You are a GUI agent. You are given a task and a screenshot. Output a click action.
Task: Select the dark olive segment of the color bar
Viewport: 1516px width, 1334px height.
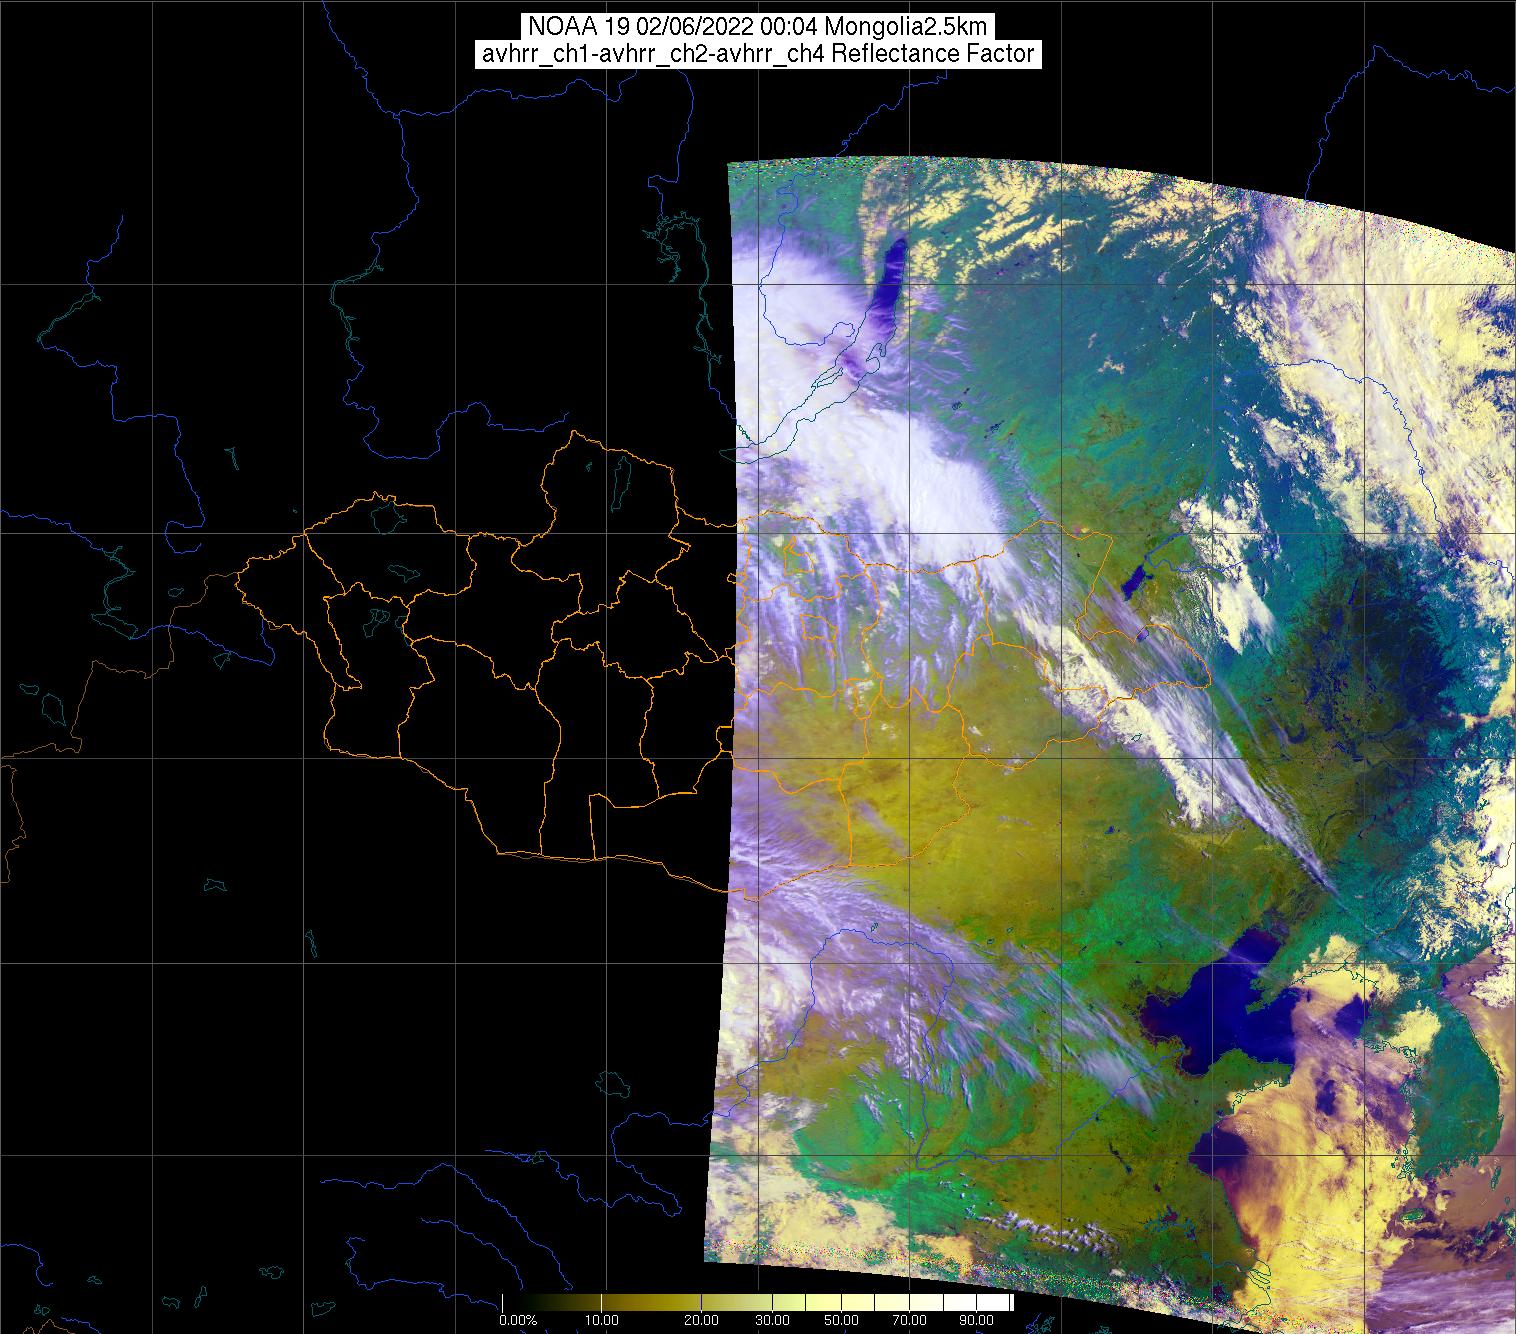pyautogui.click(x=600, y=1301)
